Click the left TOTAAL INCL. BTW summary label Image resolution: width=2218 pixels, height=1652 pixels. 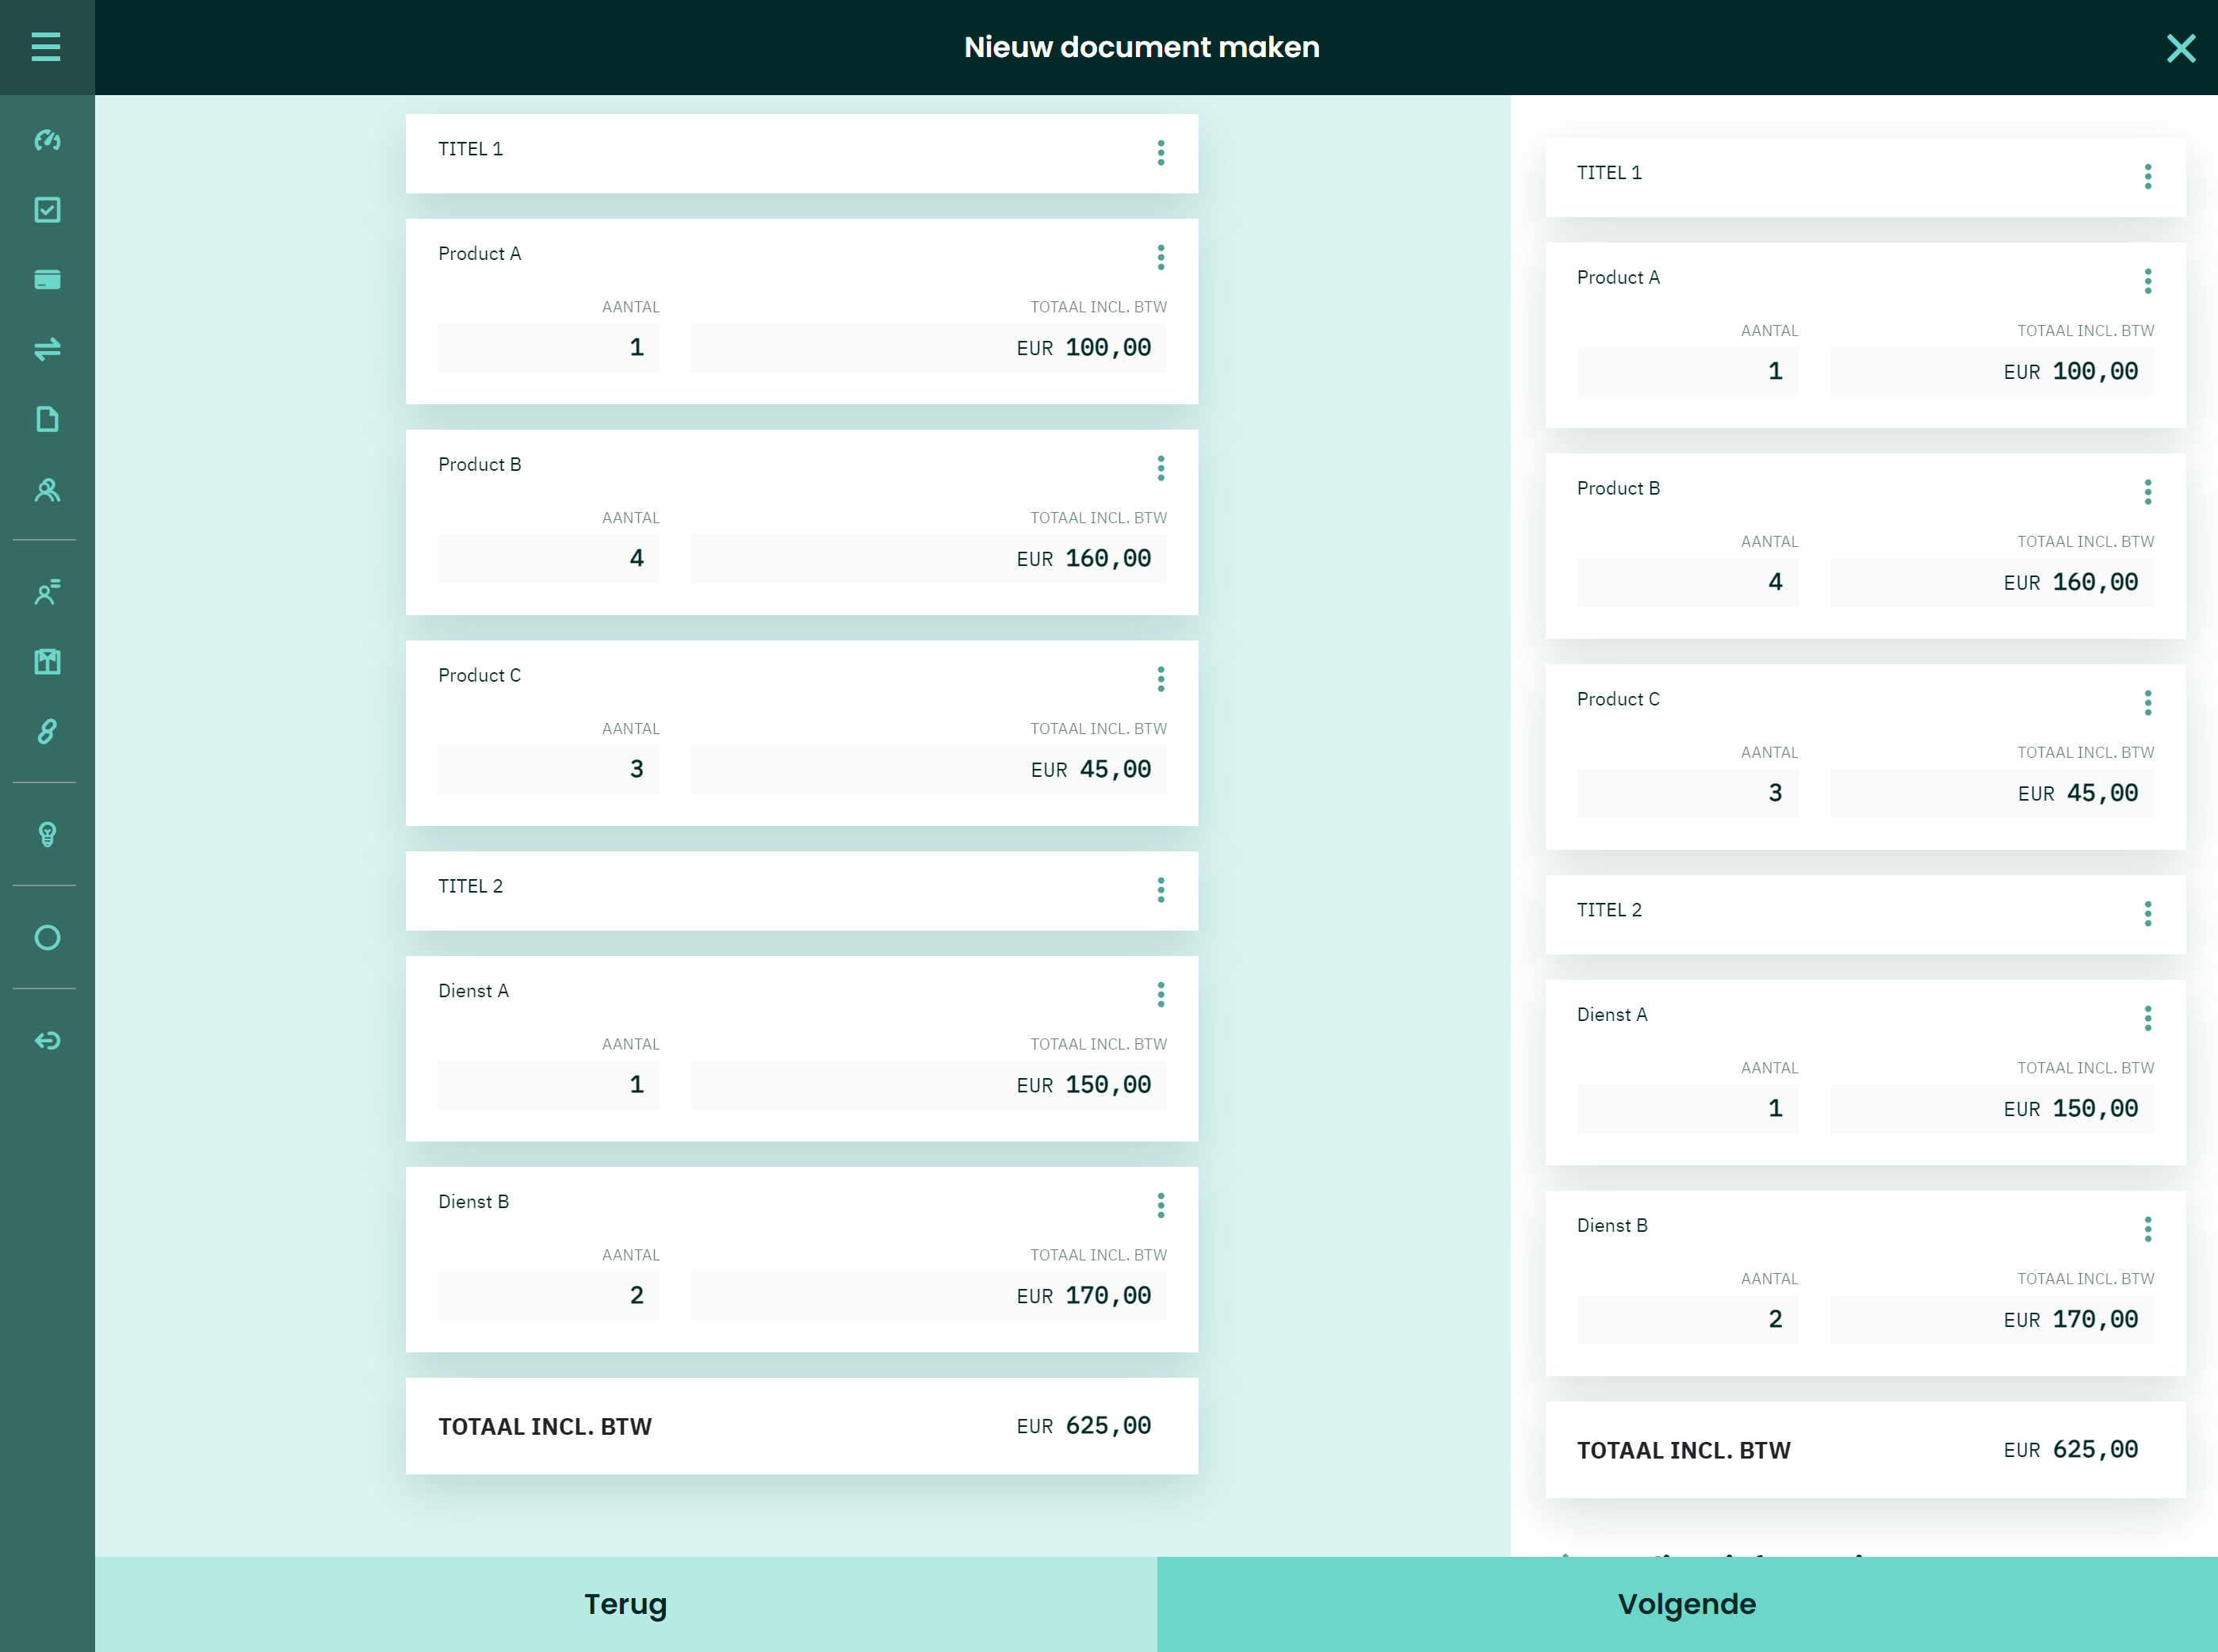tap(545, 1427)
